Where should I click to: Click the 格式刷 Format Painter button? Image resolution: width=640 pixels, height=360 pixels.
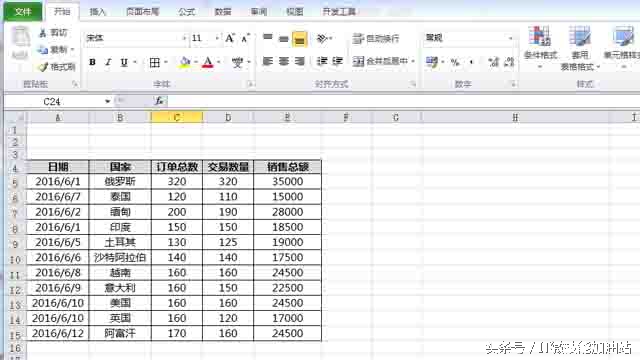(x=57, y=67)
